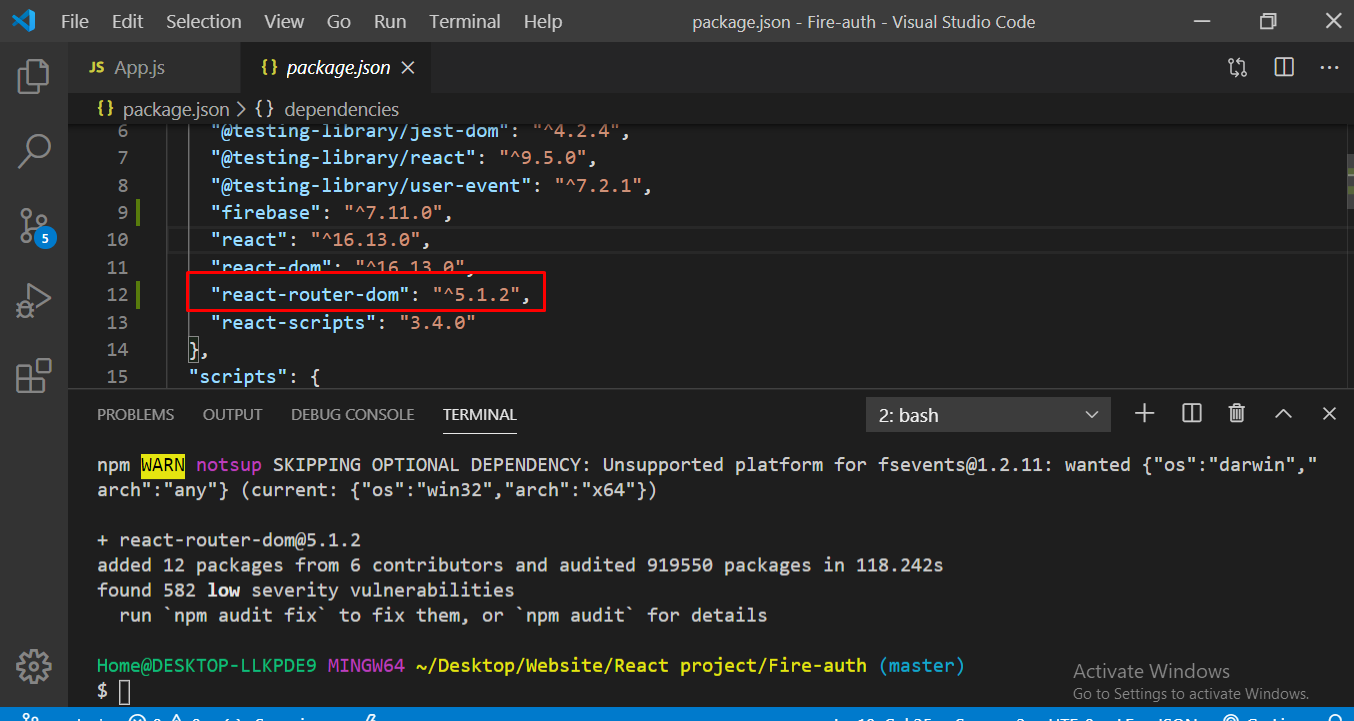This screenshot has height=721, width=1354.
Task: Click the "^7.2.1" version value
Action: 597,185
